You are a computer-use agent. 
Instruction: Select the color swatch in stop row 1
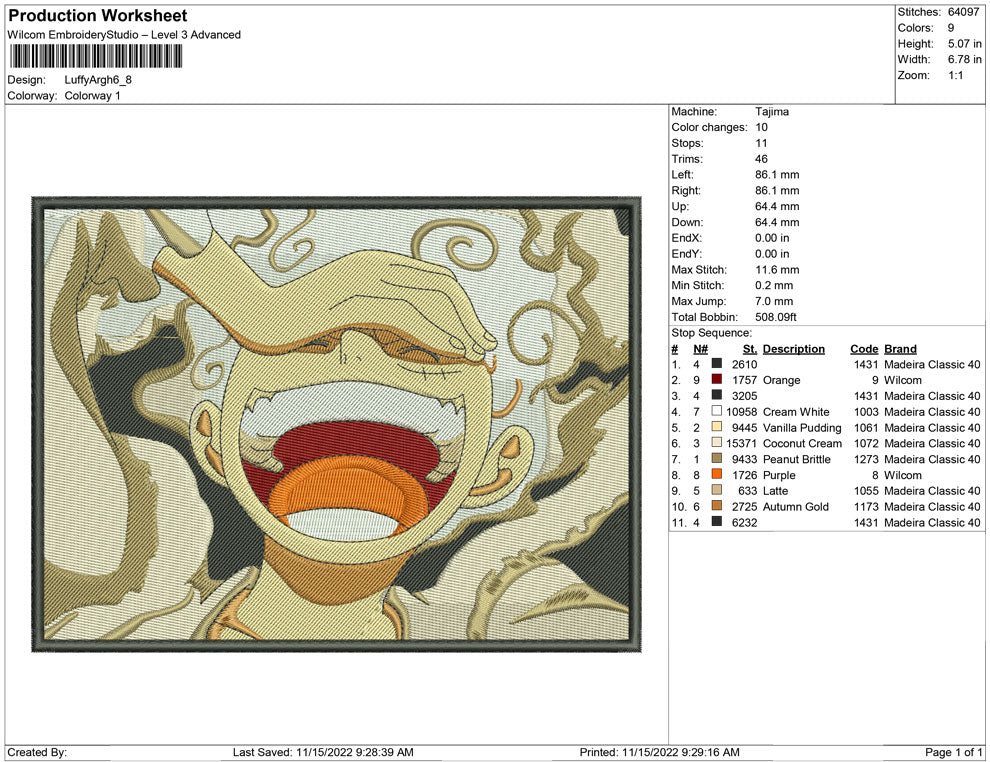pyautogui.click(x=717, y=364)
